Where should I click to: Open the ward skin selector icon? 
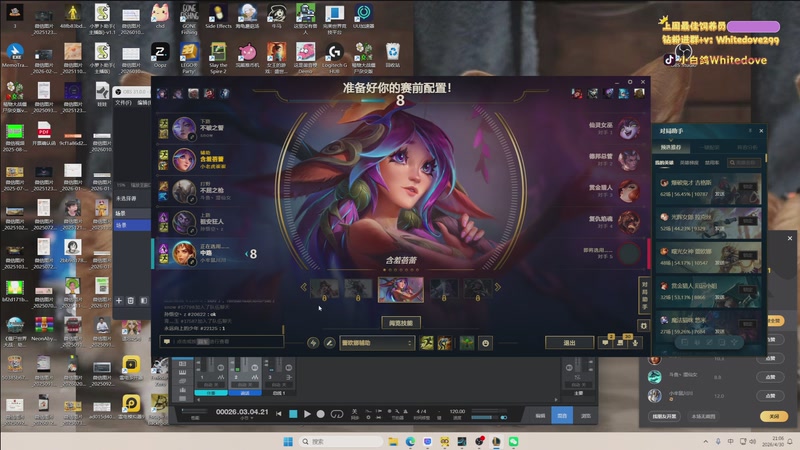tap(467, 343)
